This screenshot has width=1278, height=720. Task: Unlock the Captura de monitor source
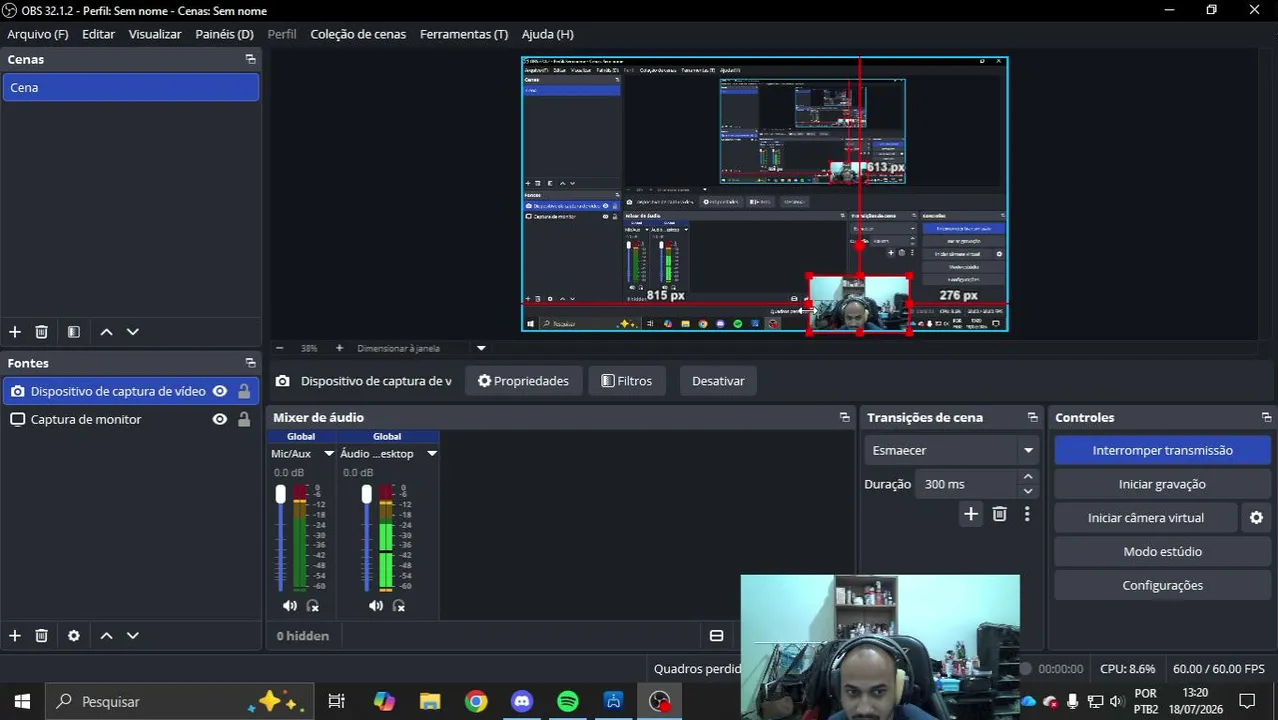[243, 419]
